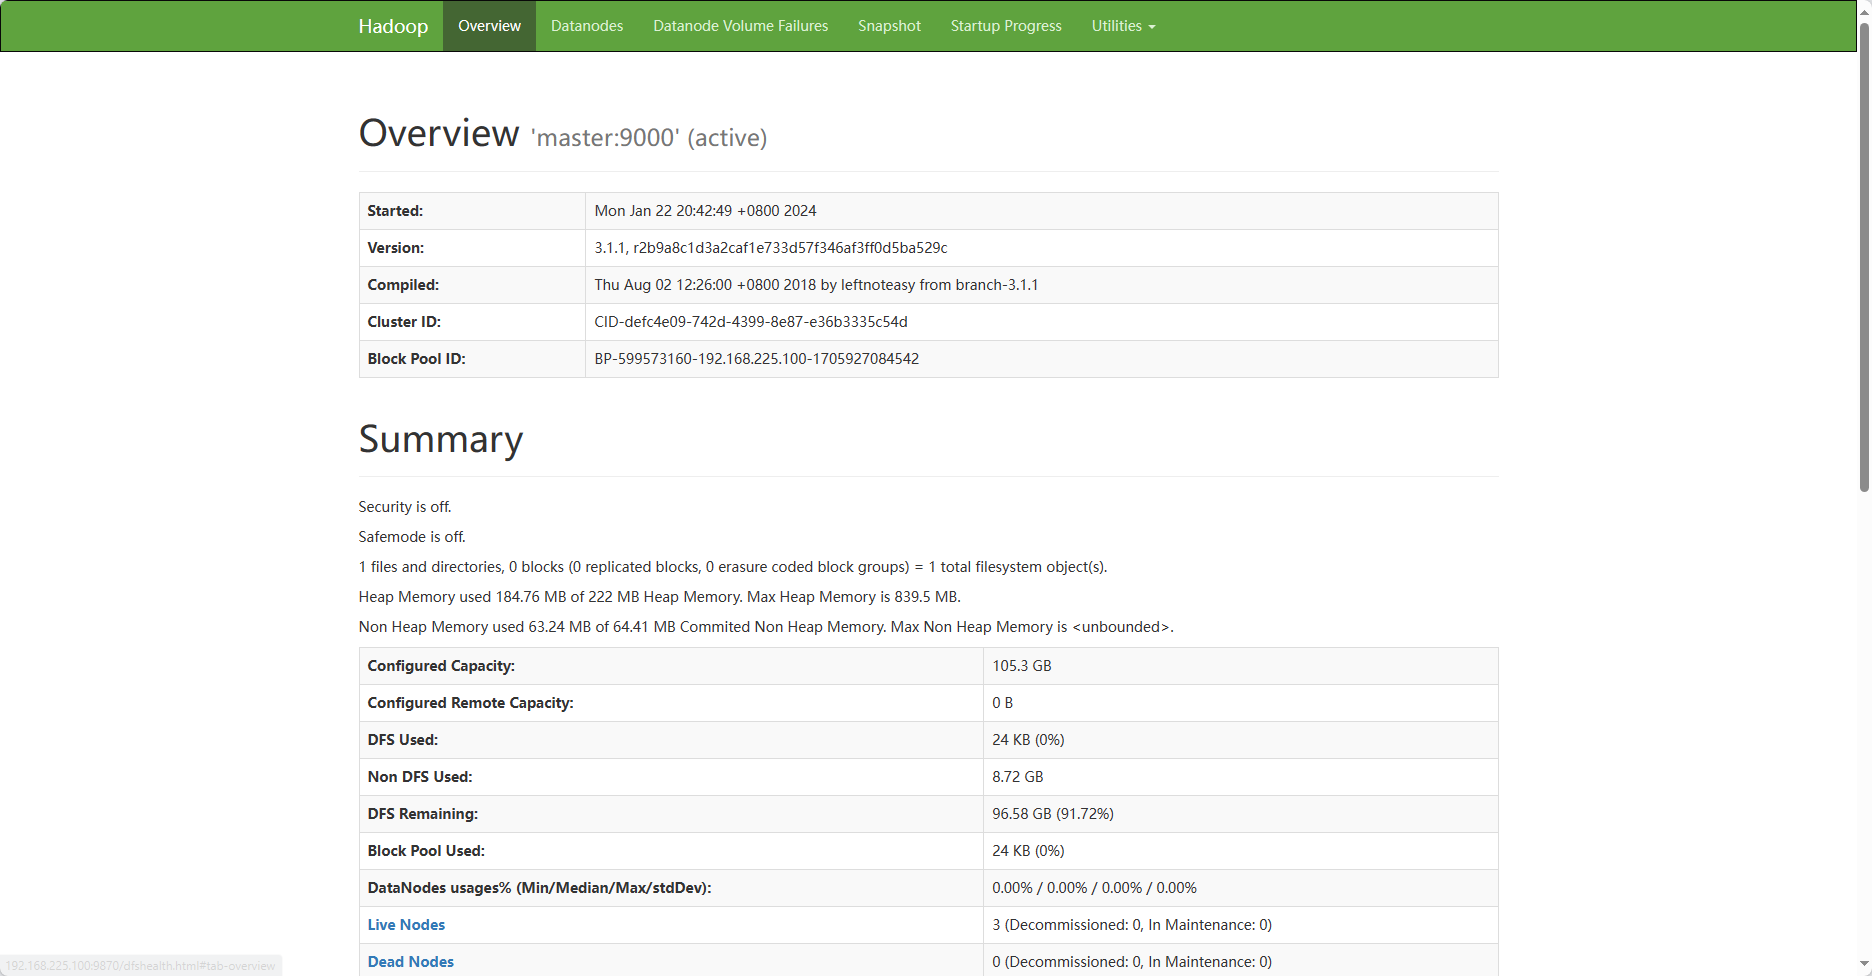Select DFS Used value 24 KB
The height and width of the screenshot is (976, 1872).
pyautogui.click(x=1028, y=740)
